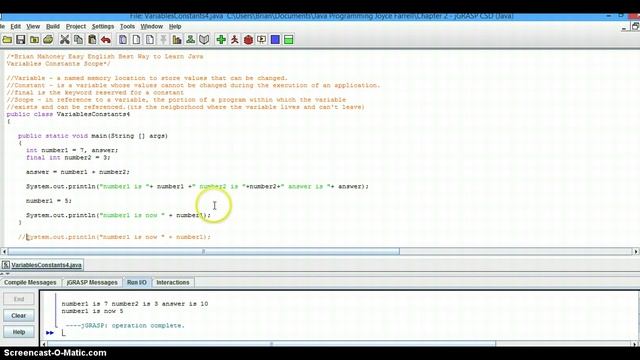The height and width of the screenshot is (360, 640).
Task: Click the editor scrollbar left arrow
Action: [x=4, y=251]
